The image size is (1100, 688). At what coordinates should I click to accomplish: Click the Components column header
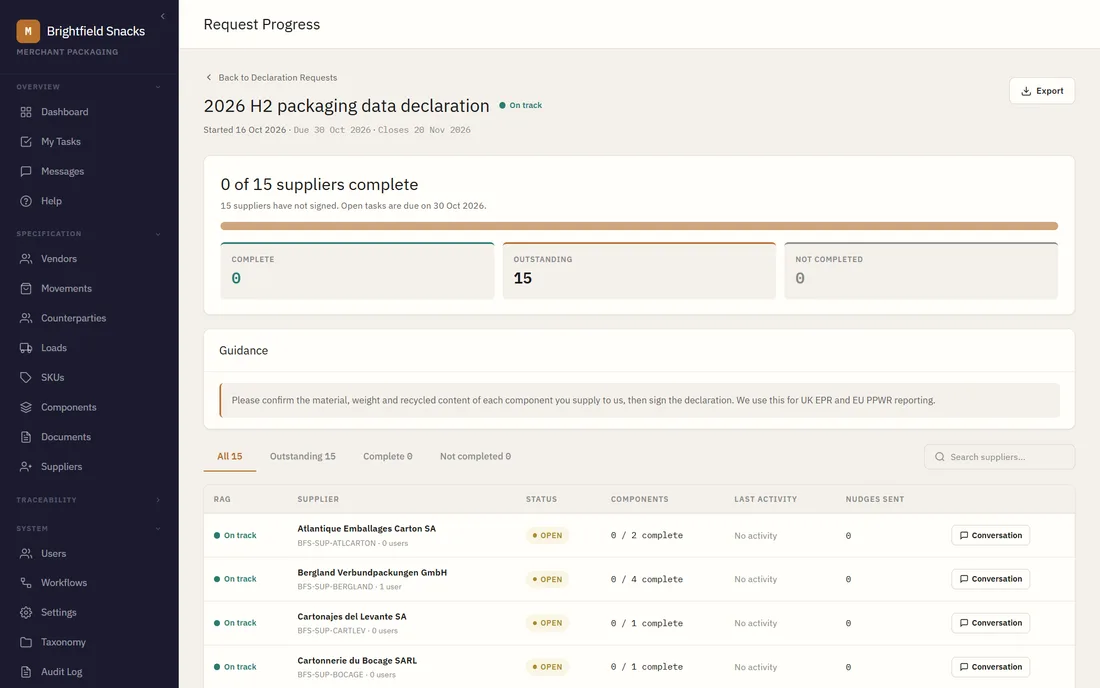[639, 499]
